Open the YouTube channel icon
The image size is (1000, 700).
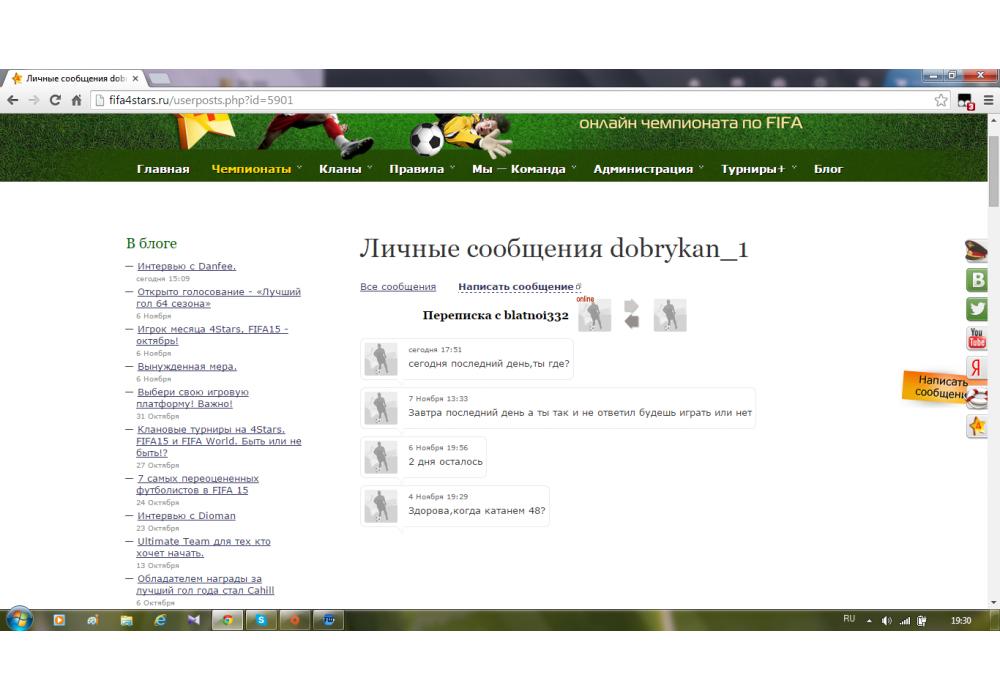point(976,339)
